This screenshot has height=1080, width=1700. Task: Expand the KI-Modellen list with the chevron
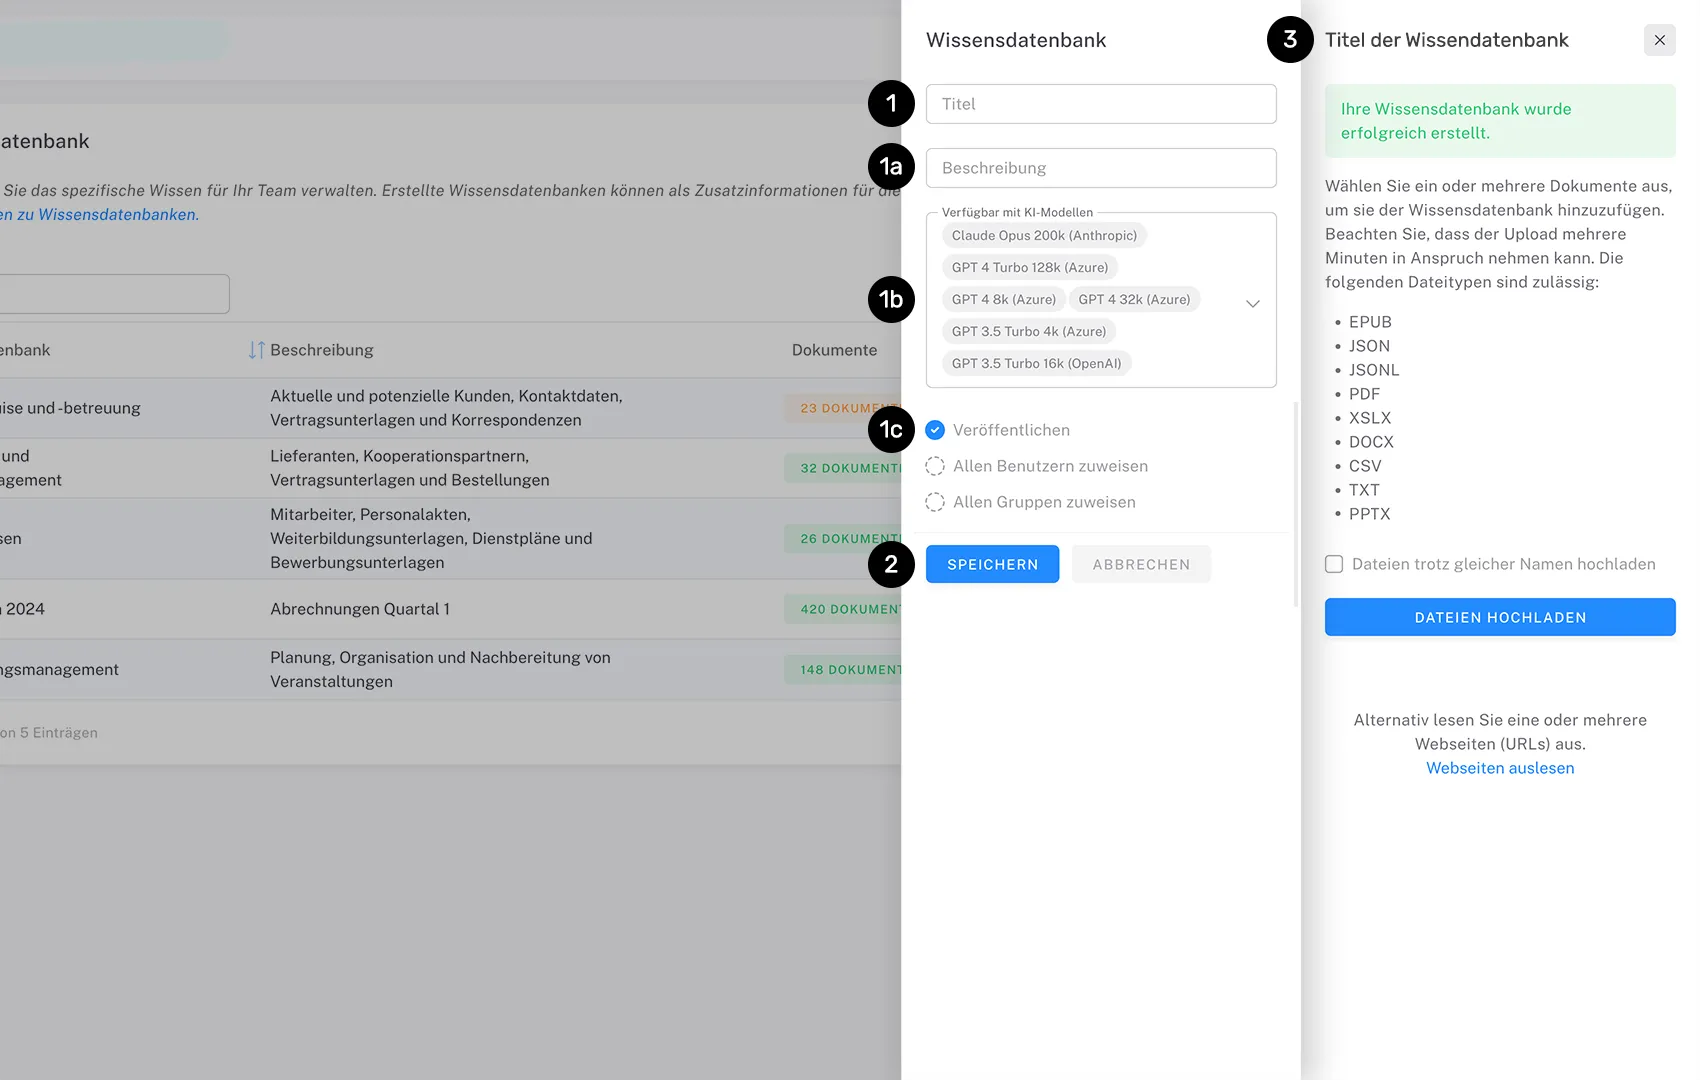[x=1252, y=303]
